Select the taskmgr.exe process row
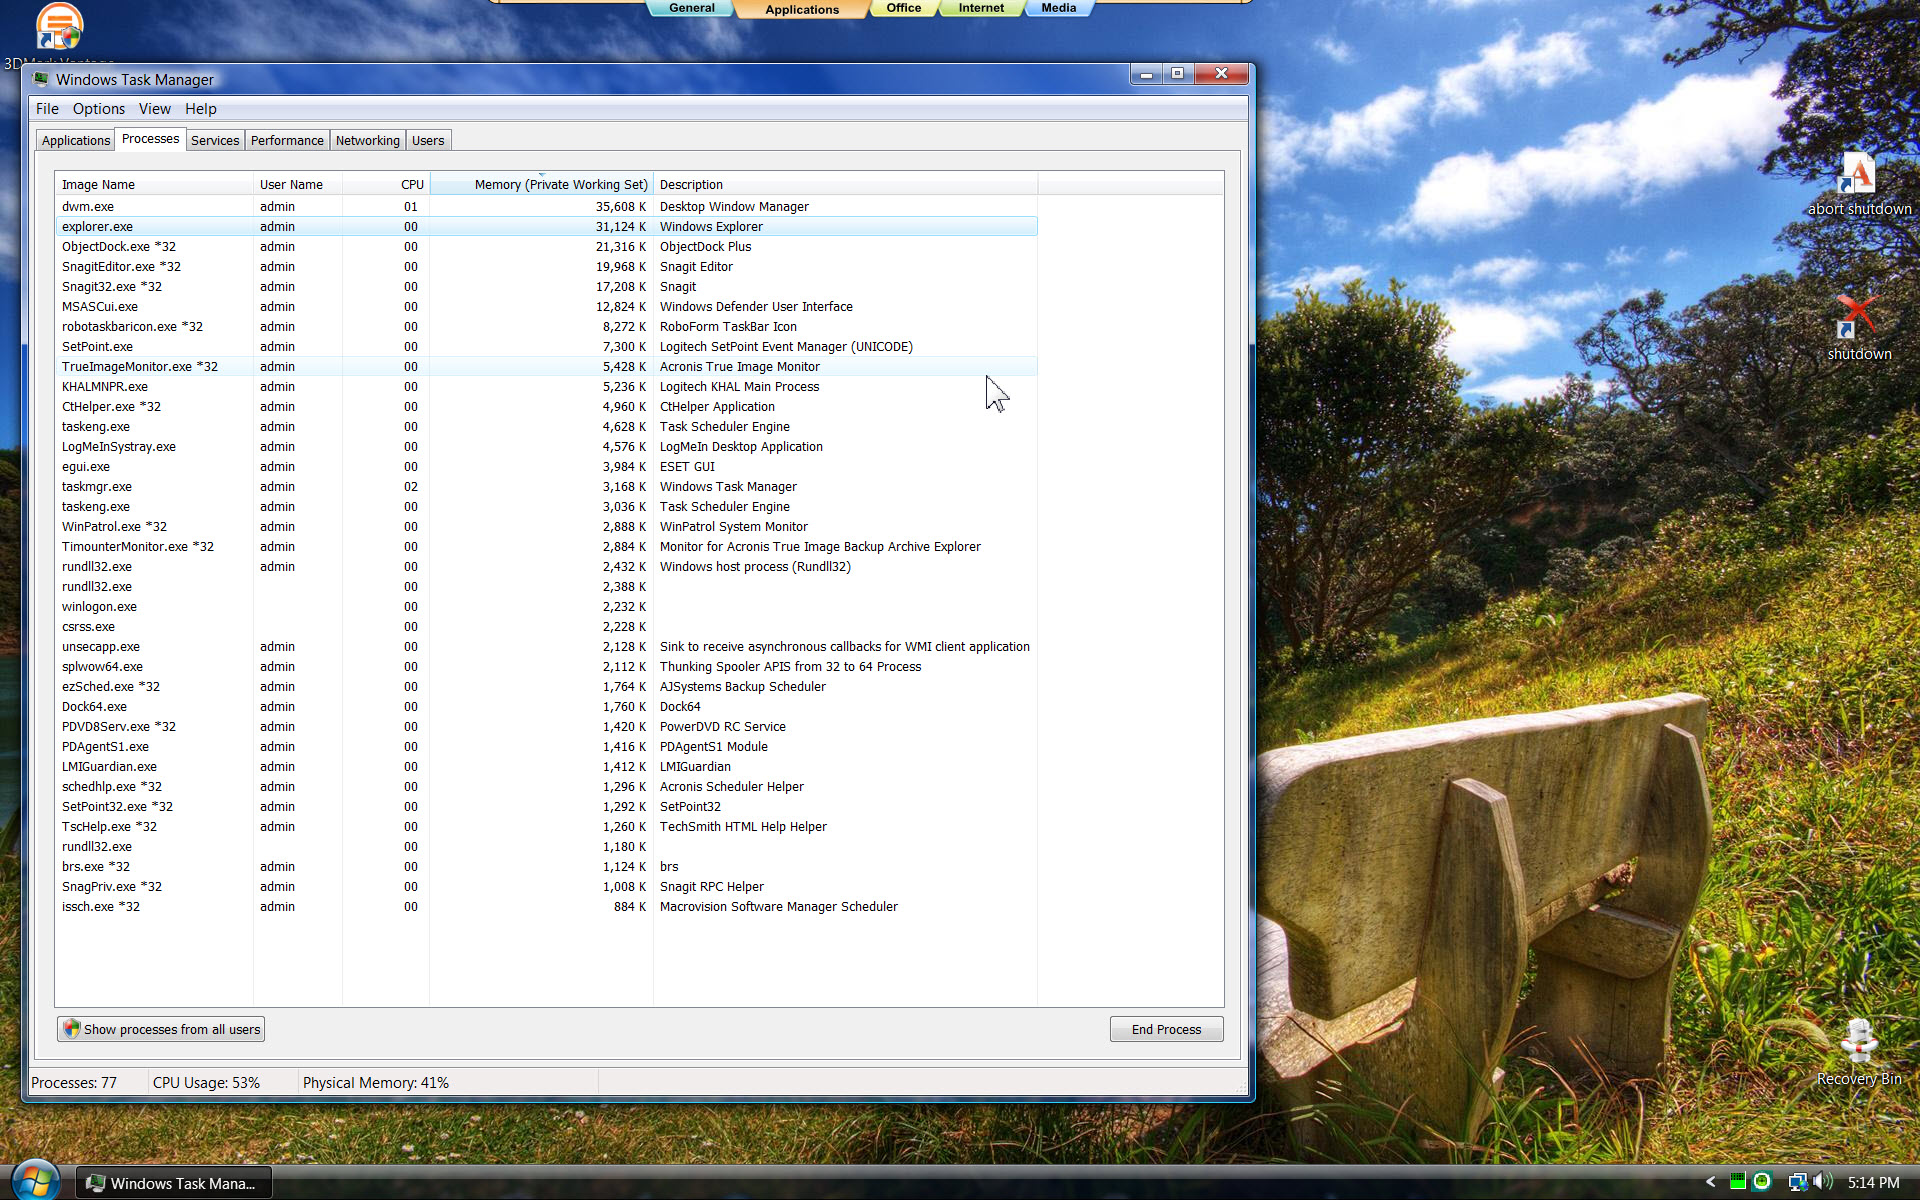Screen dimensions: 1920x1200 pyautogui.click(x=547, y=487)
